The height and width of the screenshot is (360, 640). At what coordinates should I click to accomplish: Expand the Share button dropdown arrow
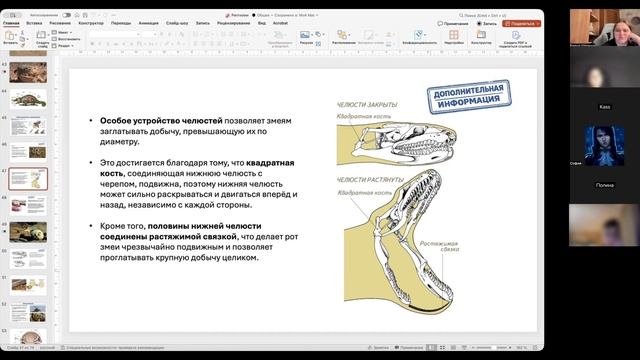pyautogui.click(x=538, y=24)
